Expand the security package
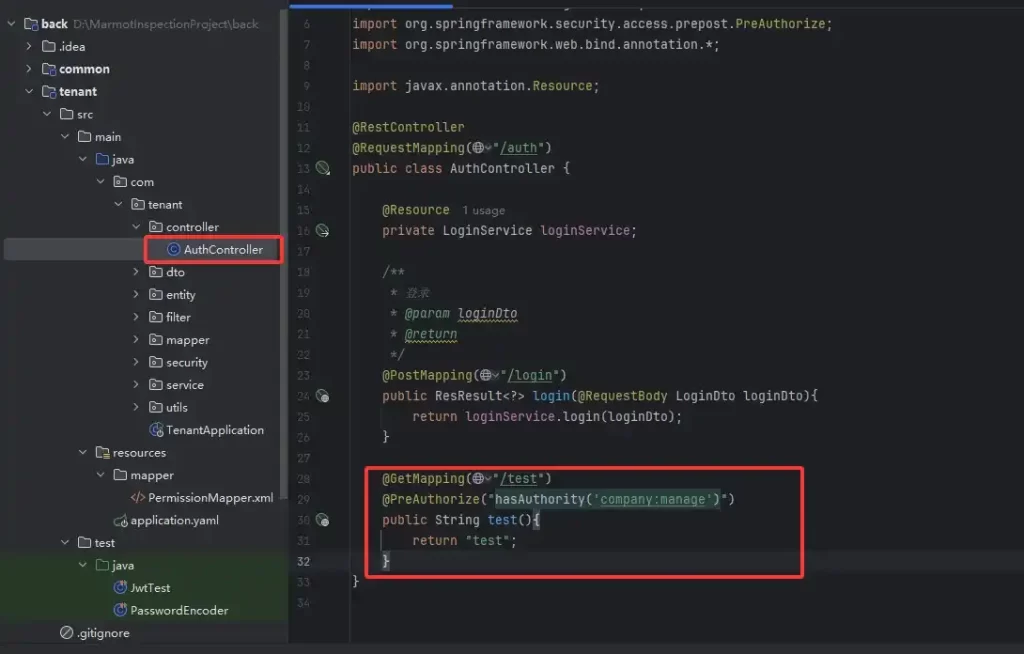This screenshot has width=1024, height=654. pos(137,362)
